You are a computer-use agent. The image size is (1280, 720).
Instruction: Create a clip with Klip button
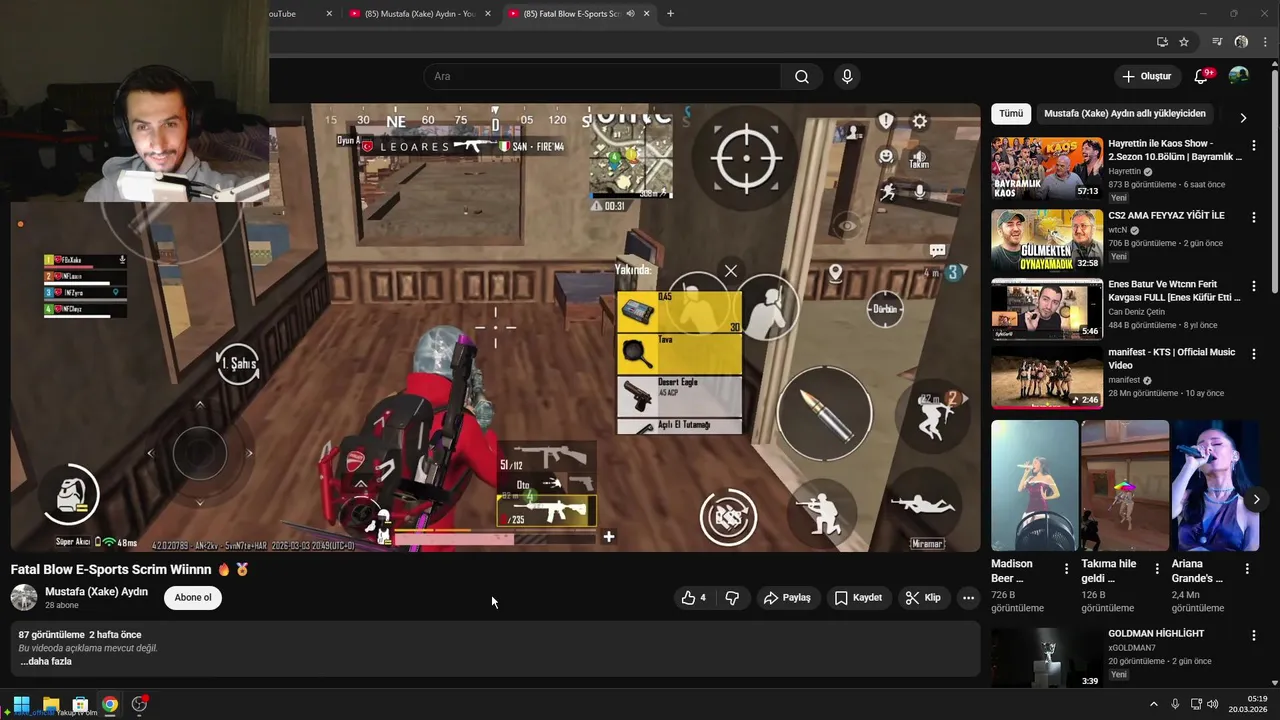pyautogui.click(x=923, y=598)
